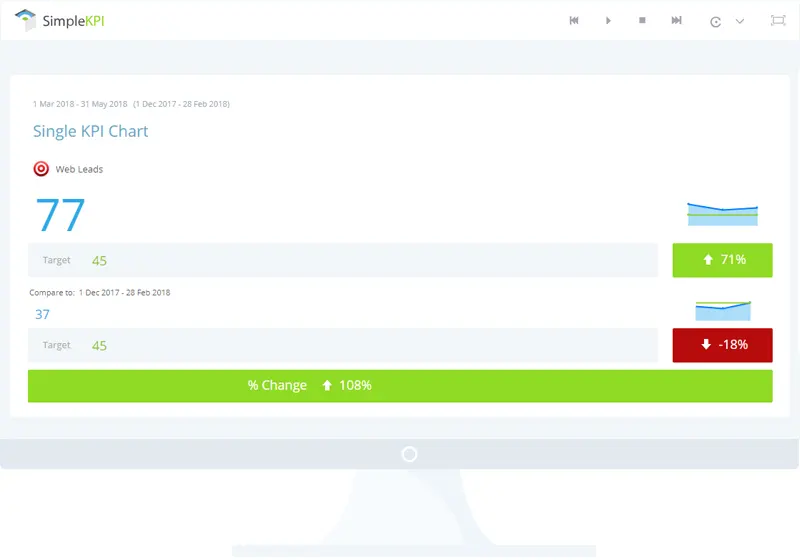Select the Web Leads label
800x560 pixels.
click(79, 169)
